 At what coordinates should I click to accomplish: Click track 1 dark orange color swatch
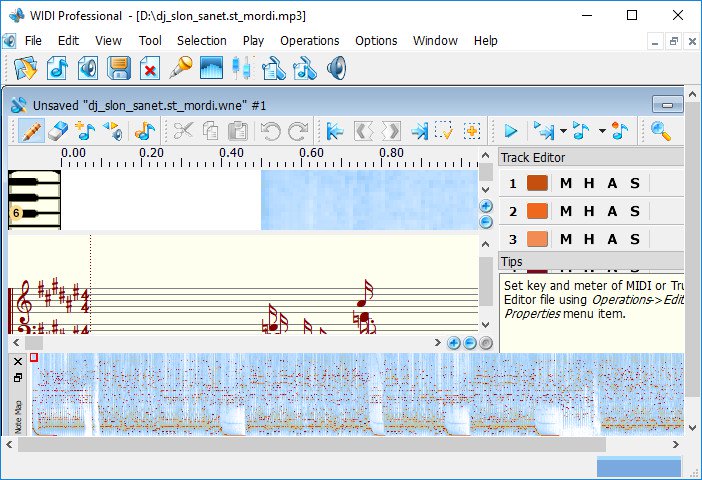(x=537, y=183)
